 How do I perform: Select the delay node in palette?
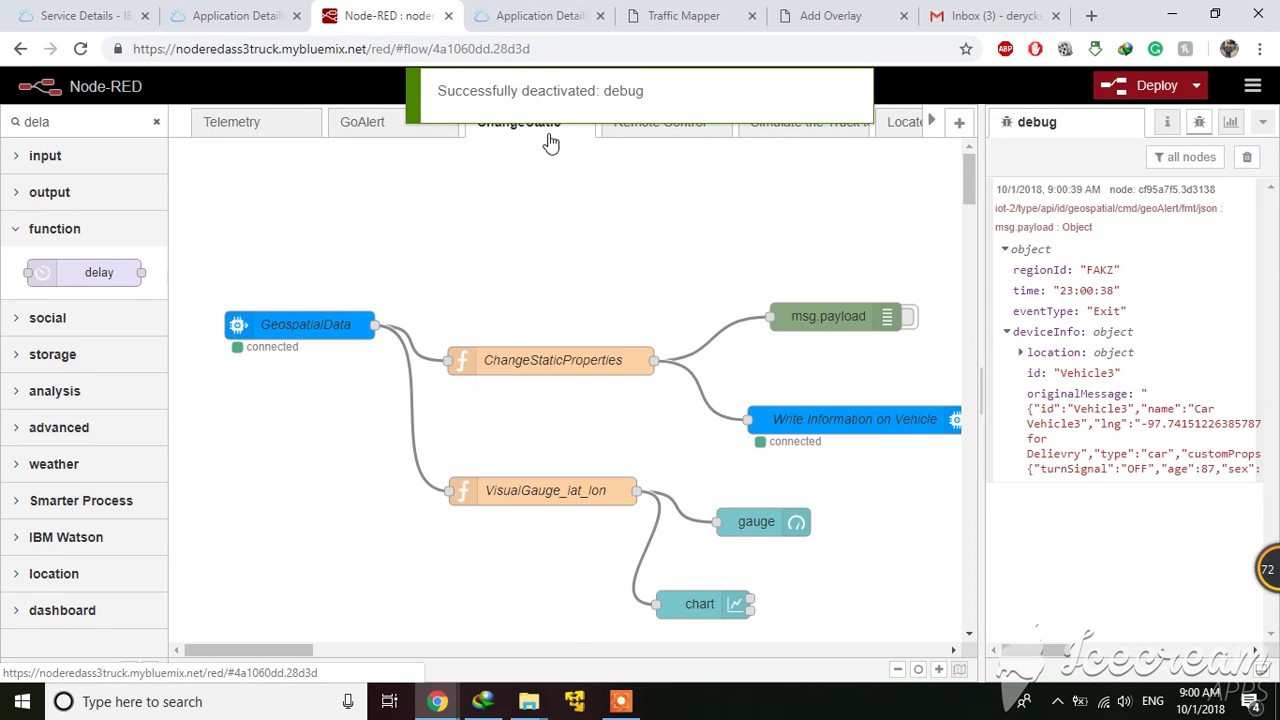(x=85, y=272)
